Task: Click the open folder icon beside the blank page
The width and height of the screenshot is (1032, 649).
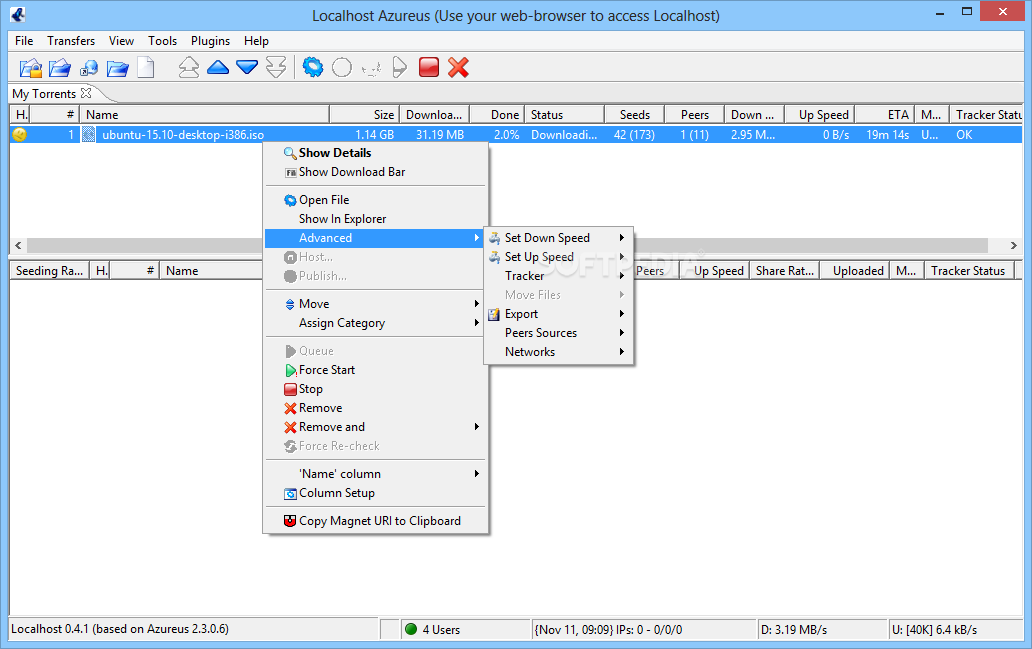Action: 117,68
